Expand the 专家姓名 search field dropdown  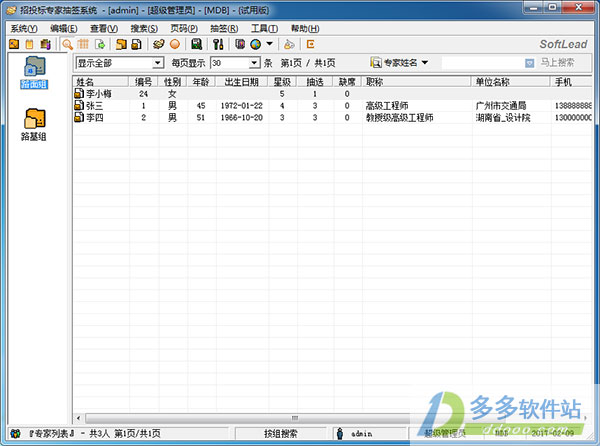(425, 62)
